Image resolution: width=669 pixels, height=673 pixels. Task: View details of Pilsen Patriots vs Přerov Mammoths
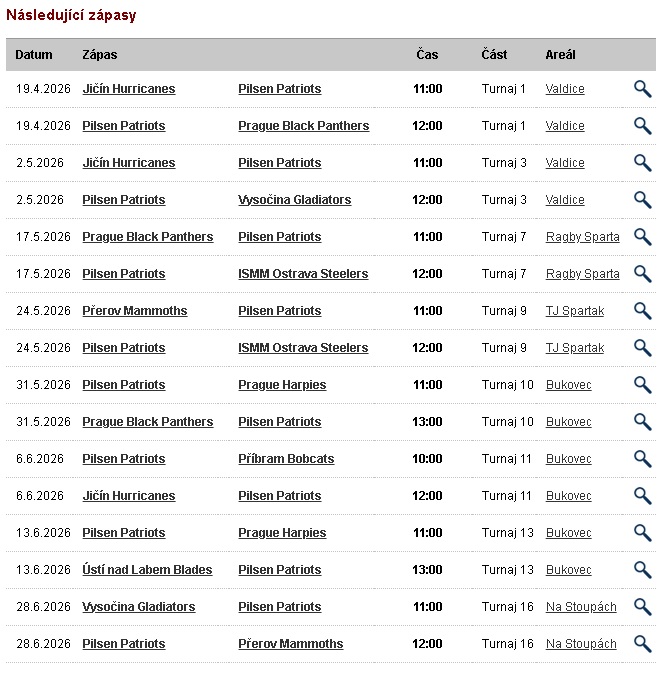tap(642, 644)
